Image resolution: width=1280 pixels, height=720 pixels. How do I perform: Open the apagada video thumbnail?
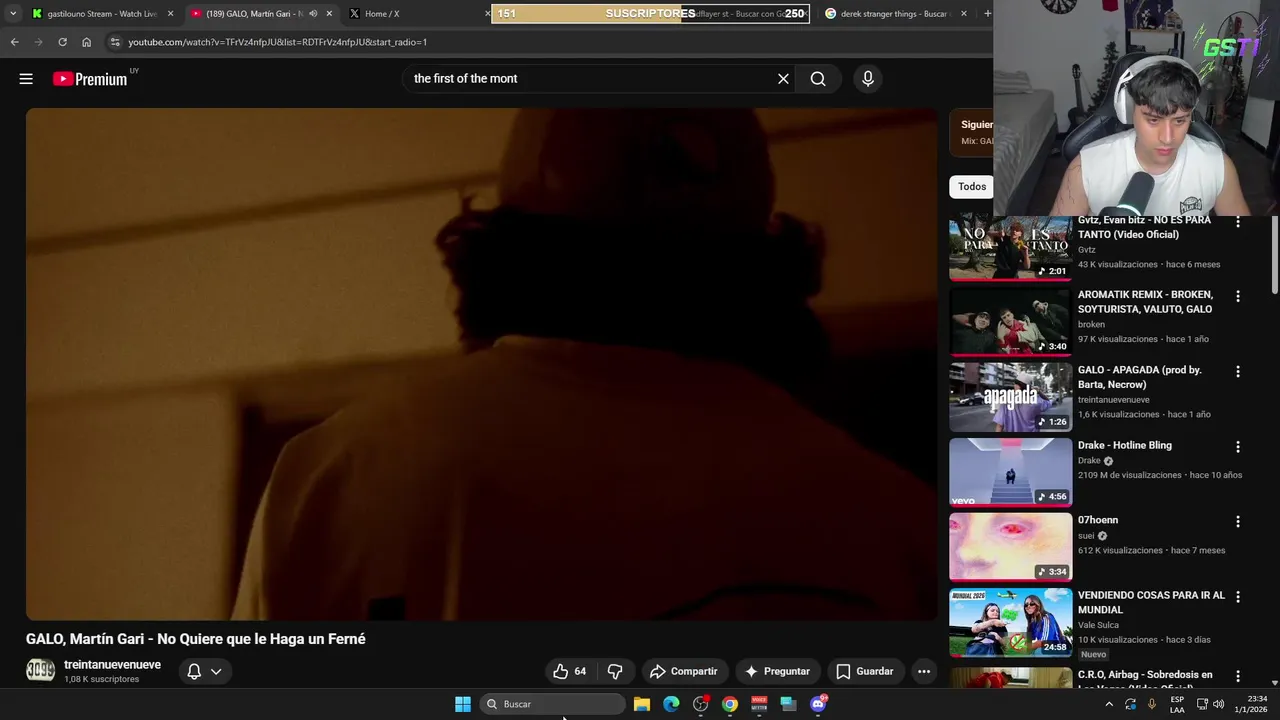[x=1010, y=397]
